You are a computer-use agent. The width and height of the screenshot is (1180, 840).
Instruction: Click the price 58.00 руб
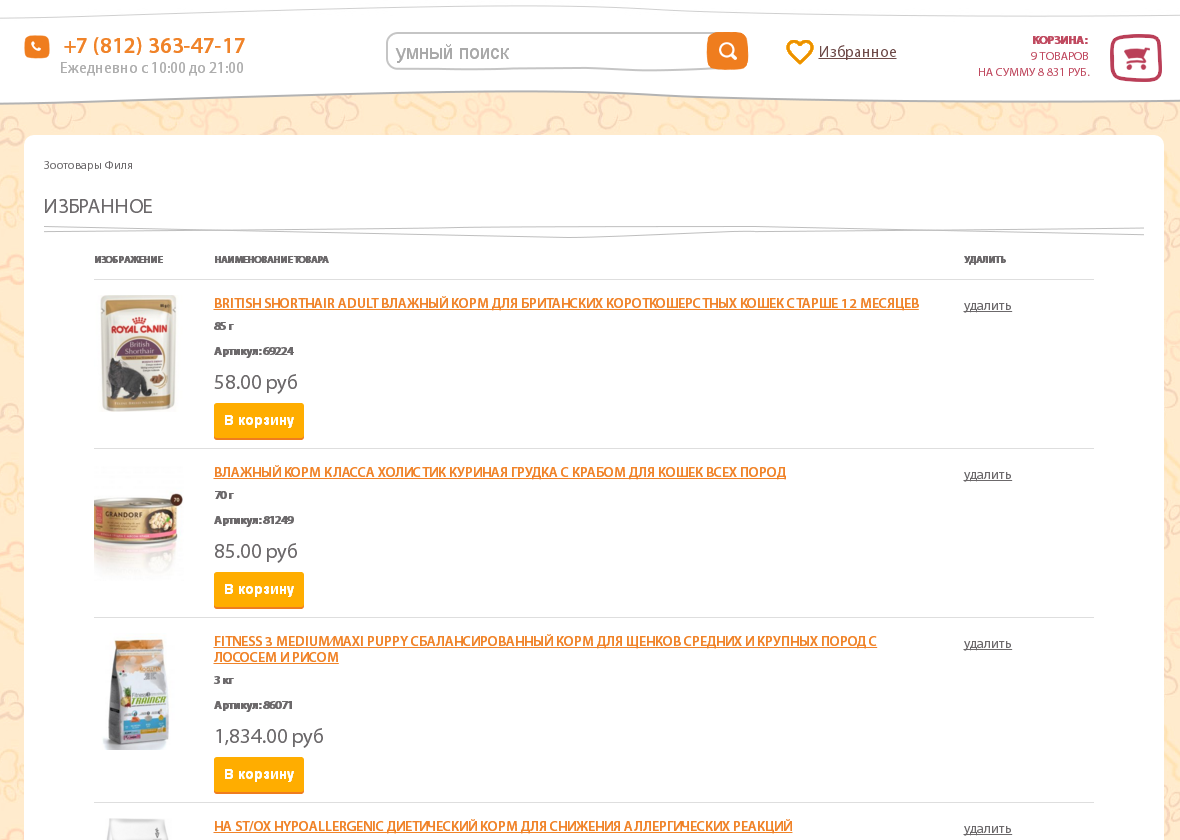(256, 382)
